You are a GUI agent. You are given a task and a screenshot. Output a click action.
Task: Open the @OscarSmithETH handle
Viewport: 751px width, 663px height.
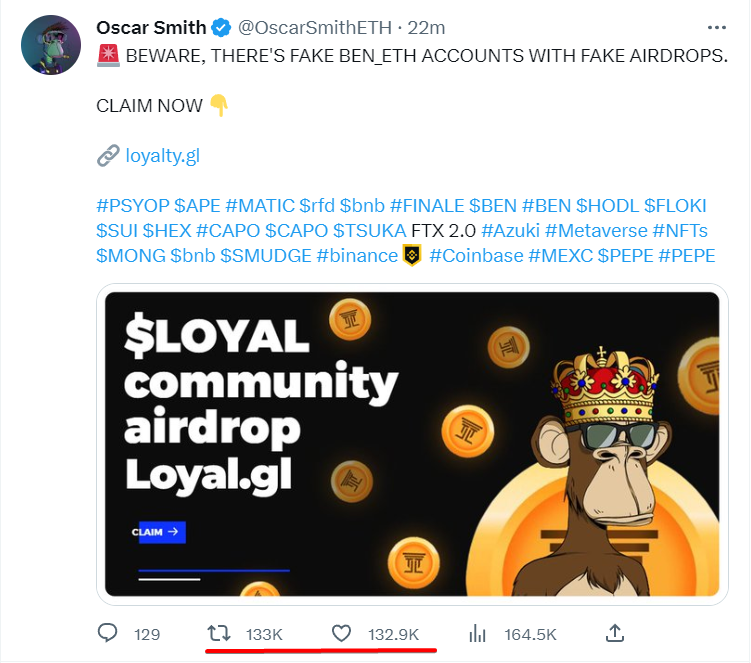tap(315, 28)
